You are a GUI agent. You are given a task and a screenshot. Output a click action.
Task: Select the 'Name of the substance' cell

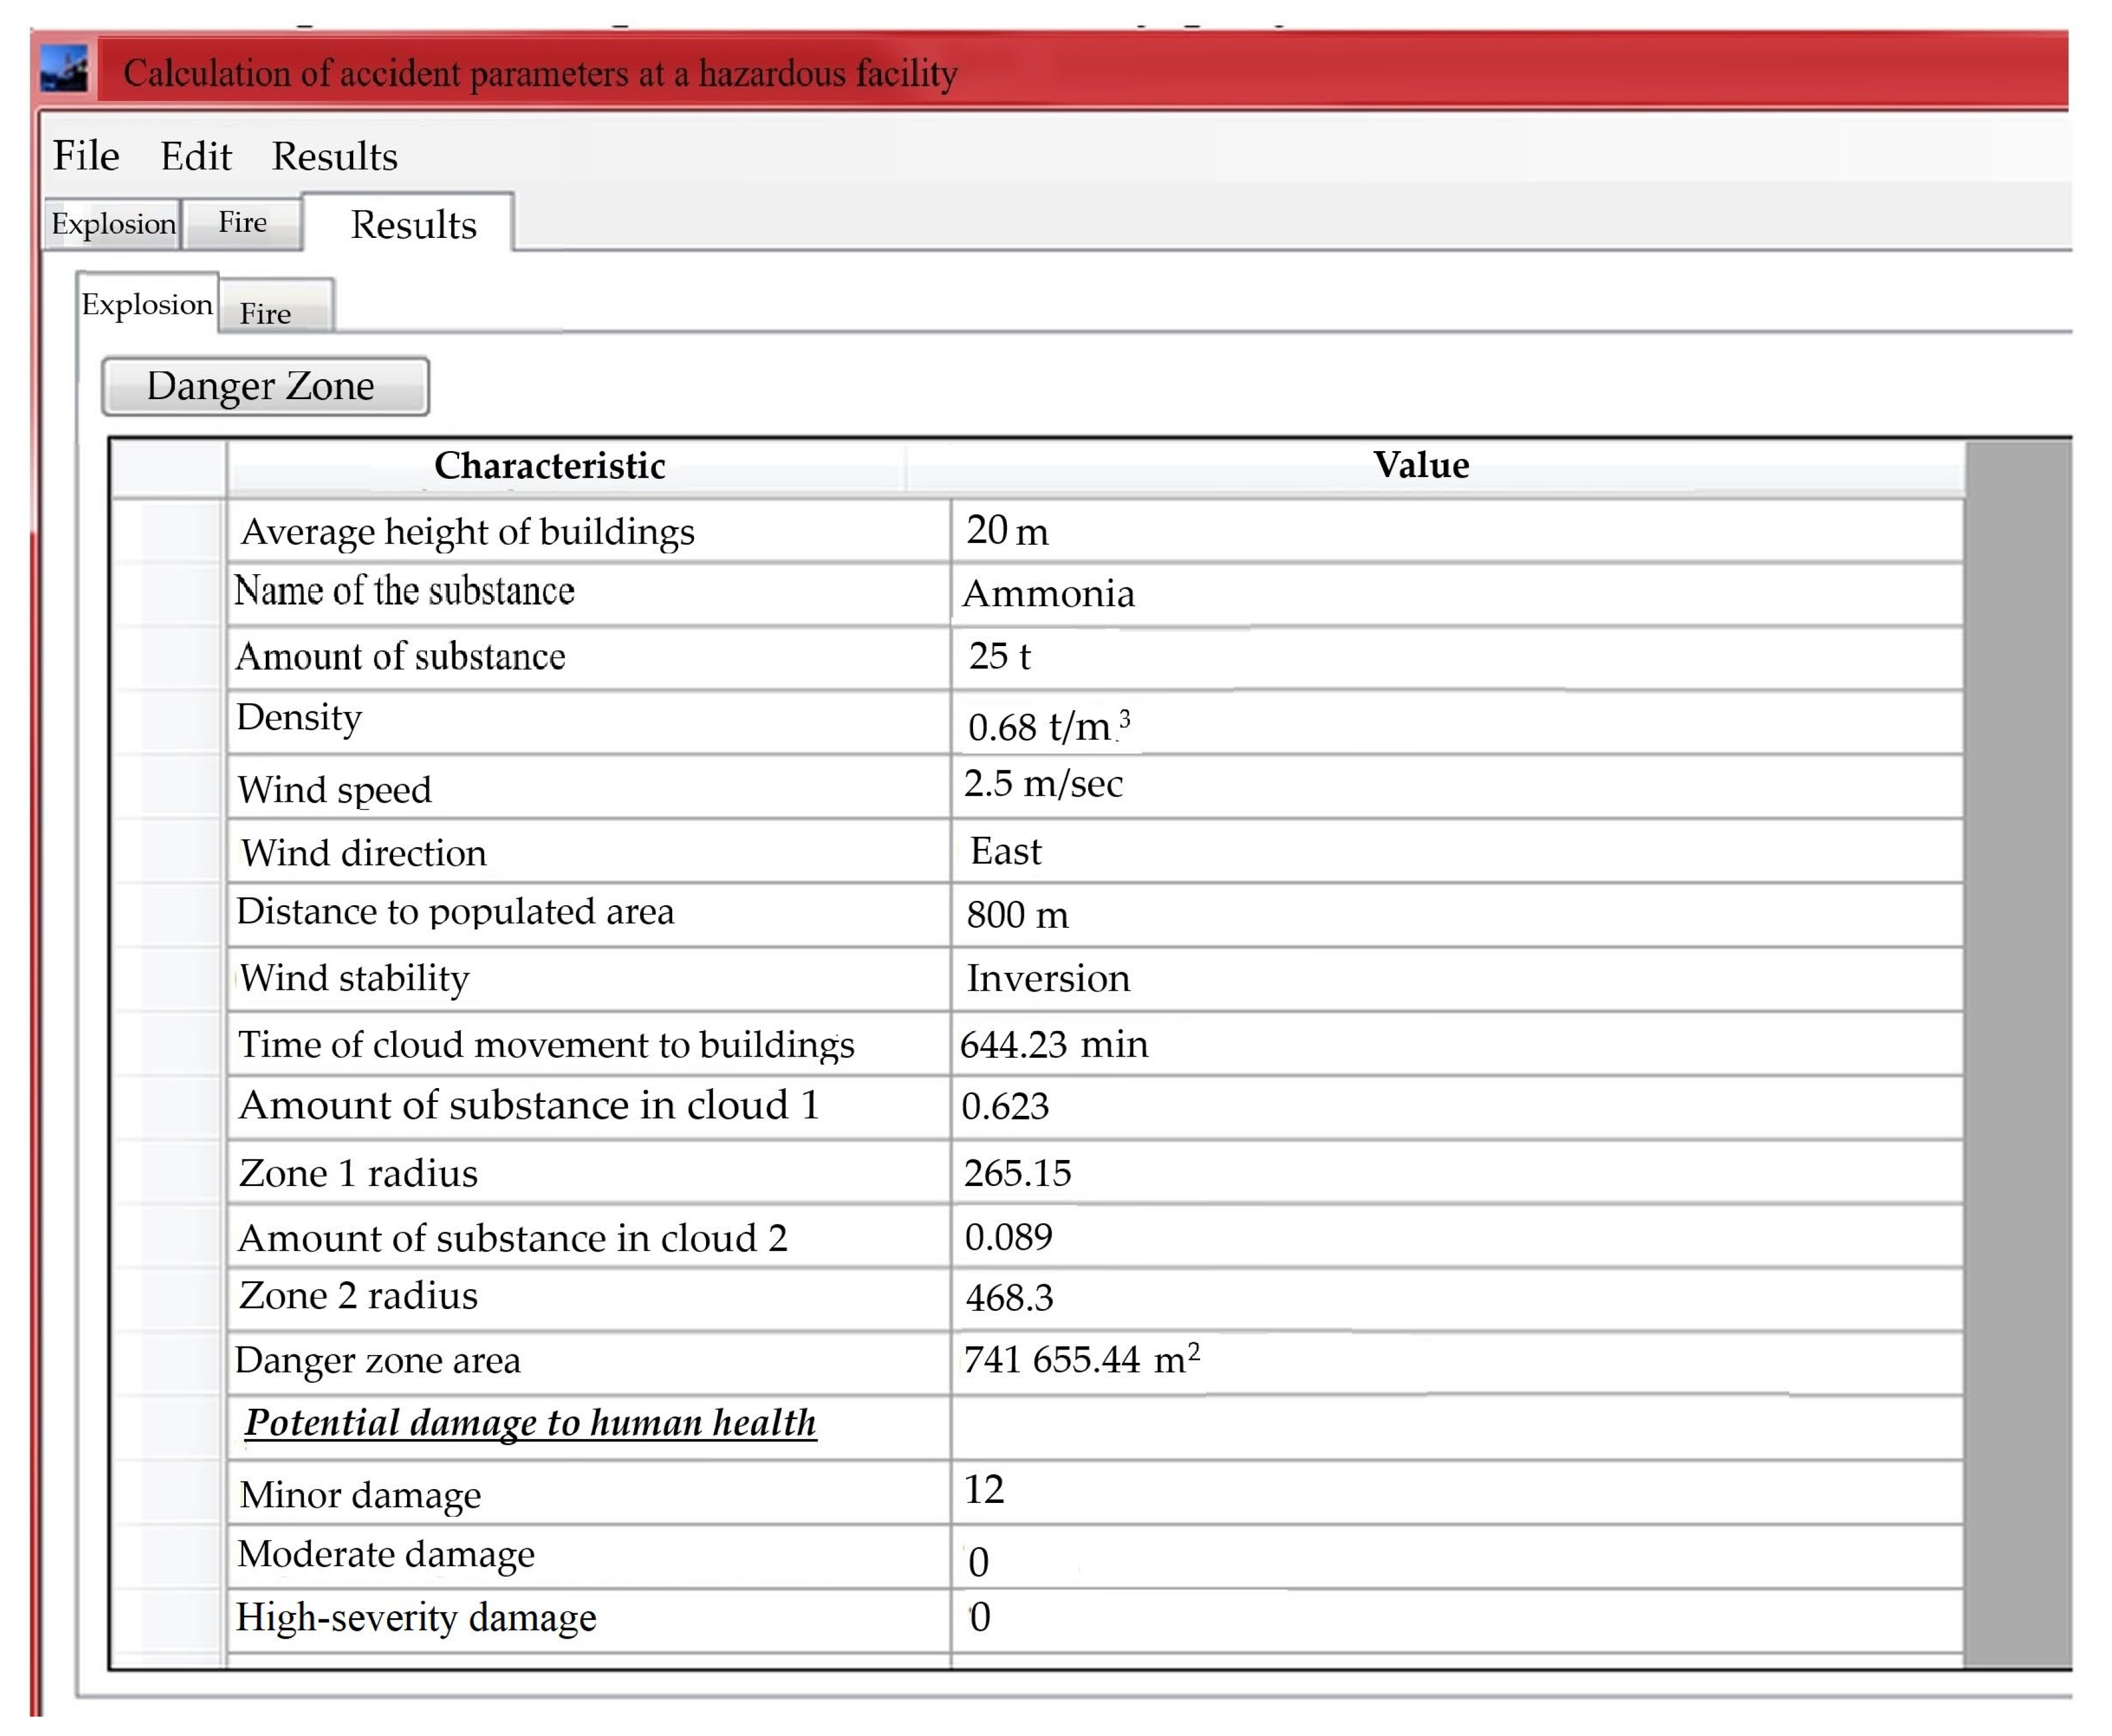589,595
